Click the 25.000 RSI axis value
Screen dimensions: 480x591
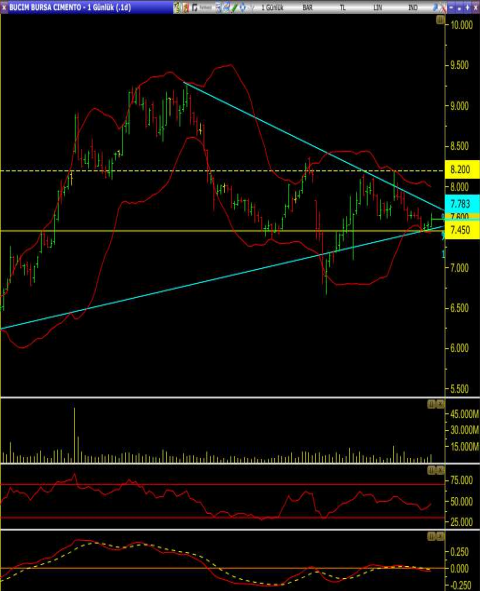pos(461,522)
